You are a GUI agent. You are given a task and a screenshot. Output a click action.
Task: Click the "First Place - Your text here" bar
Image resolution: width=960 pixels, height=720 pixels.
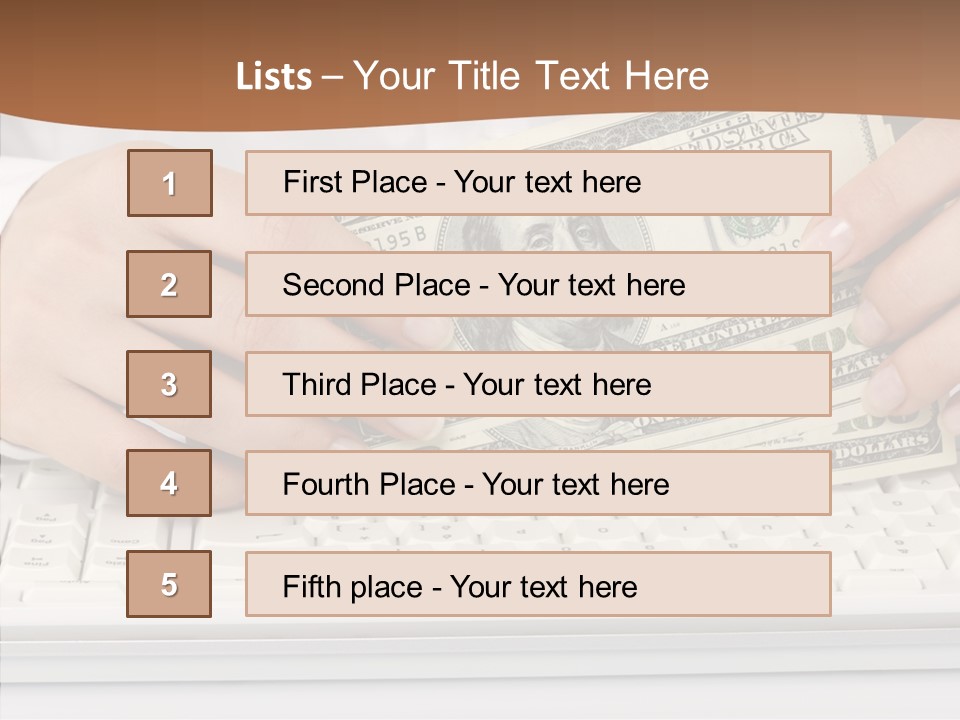[x=538, y=183]
